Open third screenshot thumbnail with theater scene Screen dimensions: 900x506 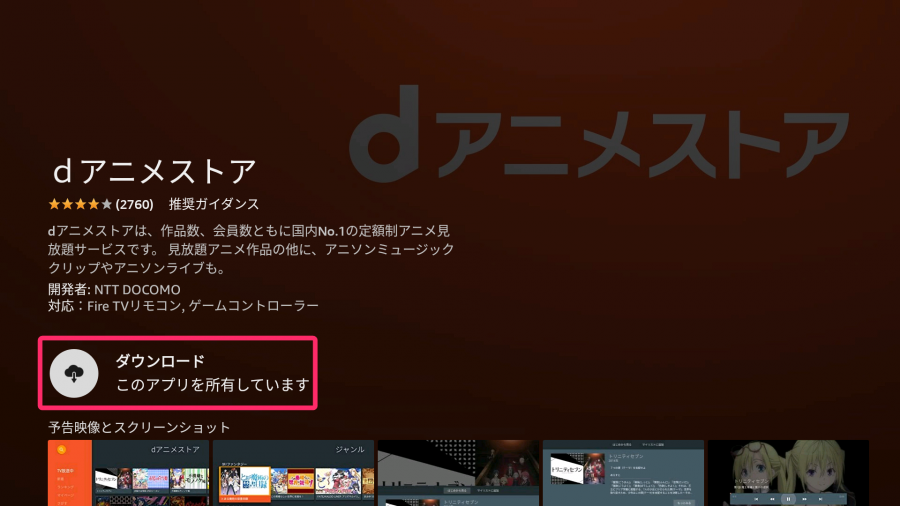click(x=458, y=473)
